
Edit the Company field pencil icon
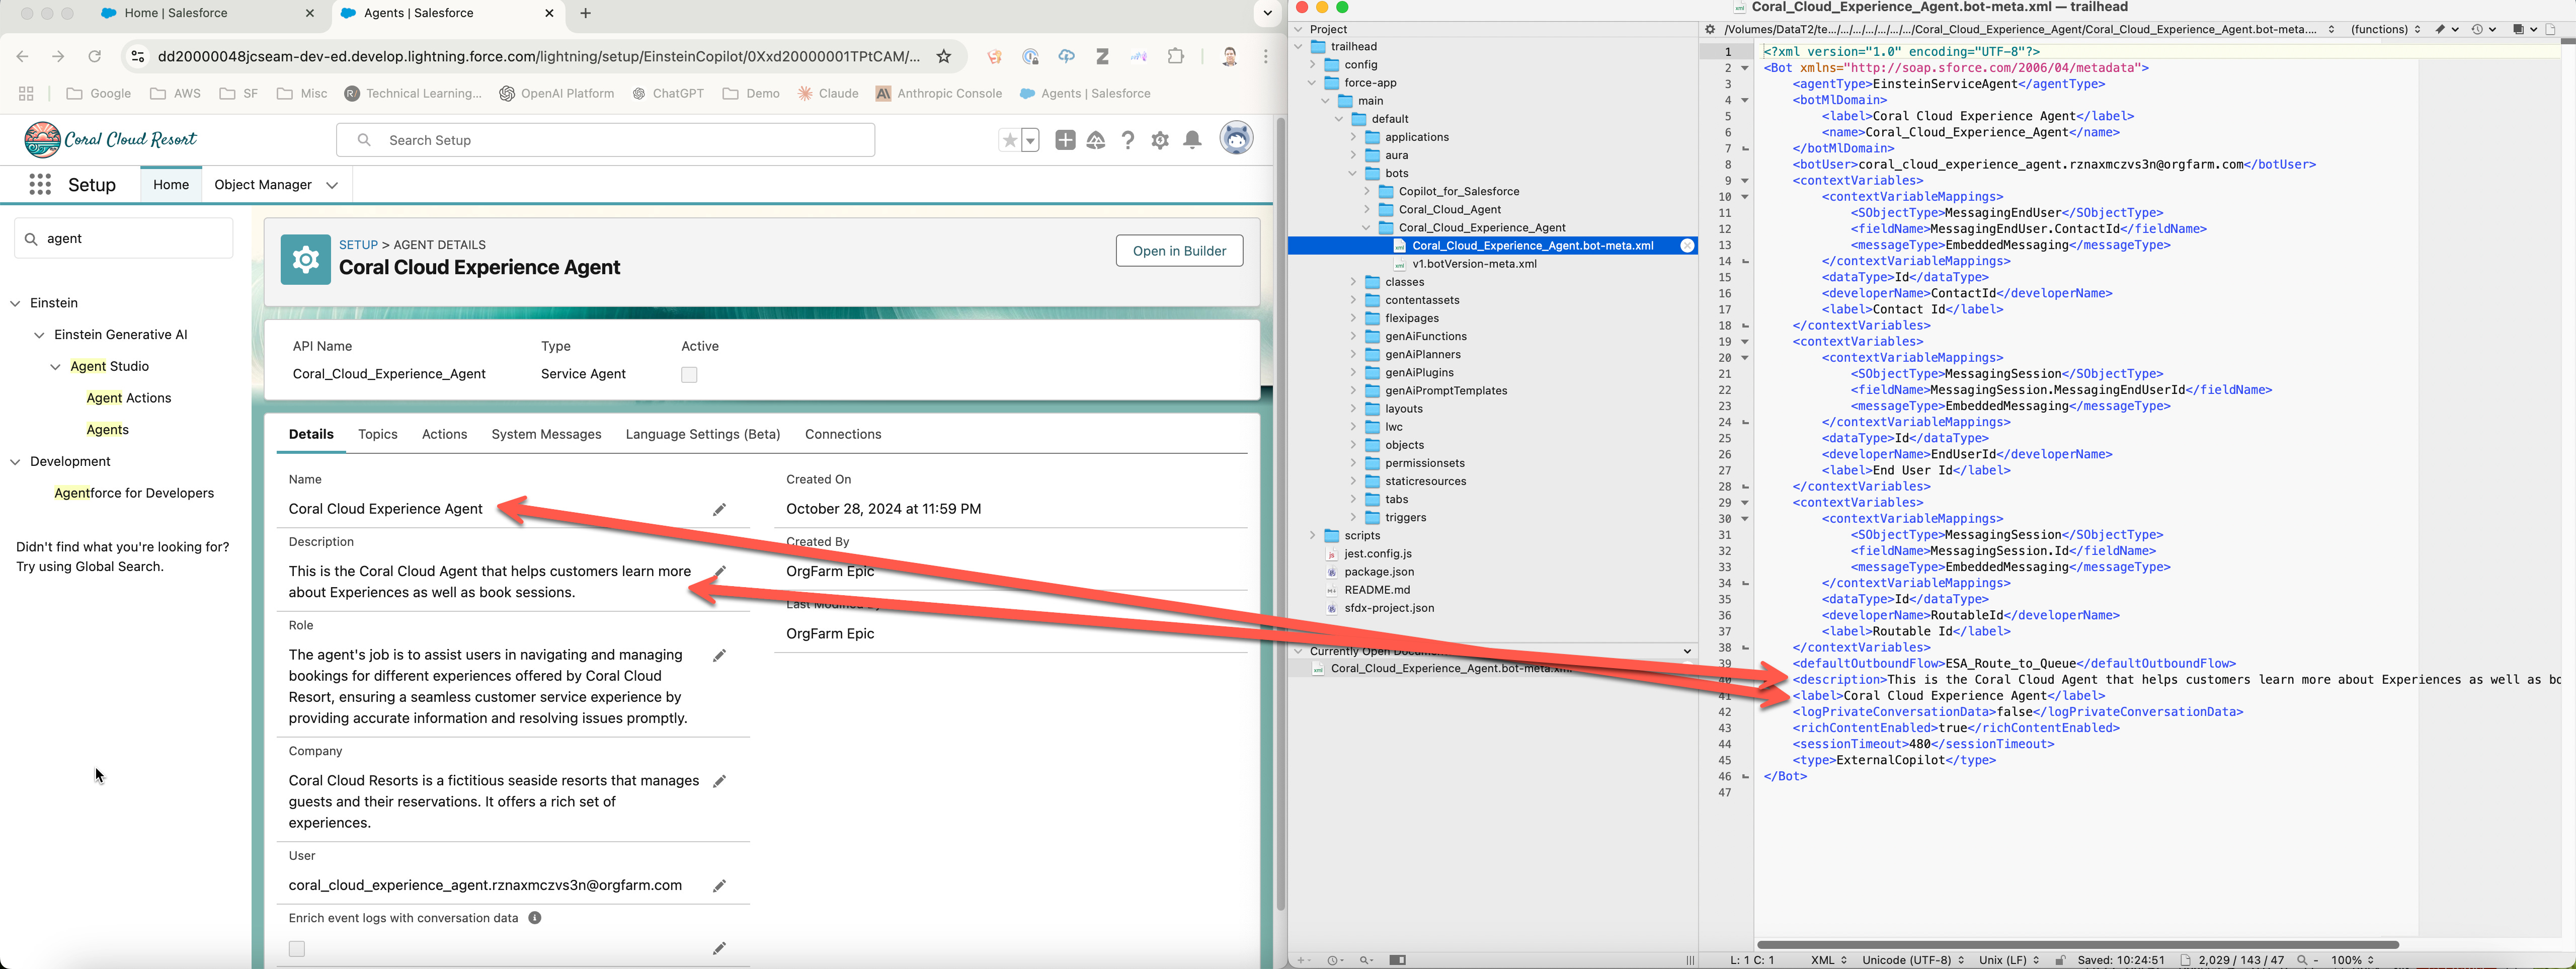coord(719,781)
